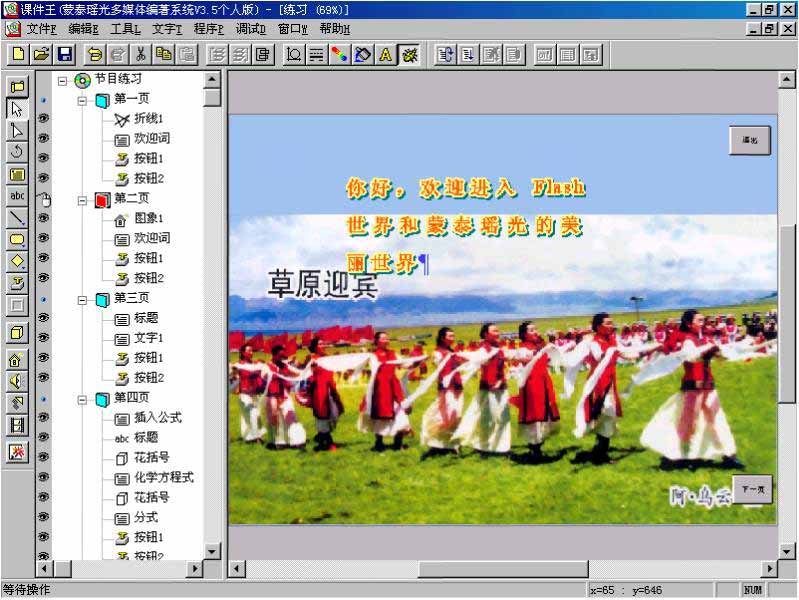Select the node edit arrow tool
This screenshot has height=600, width=799.
click(17, 131)
